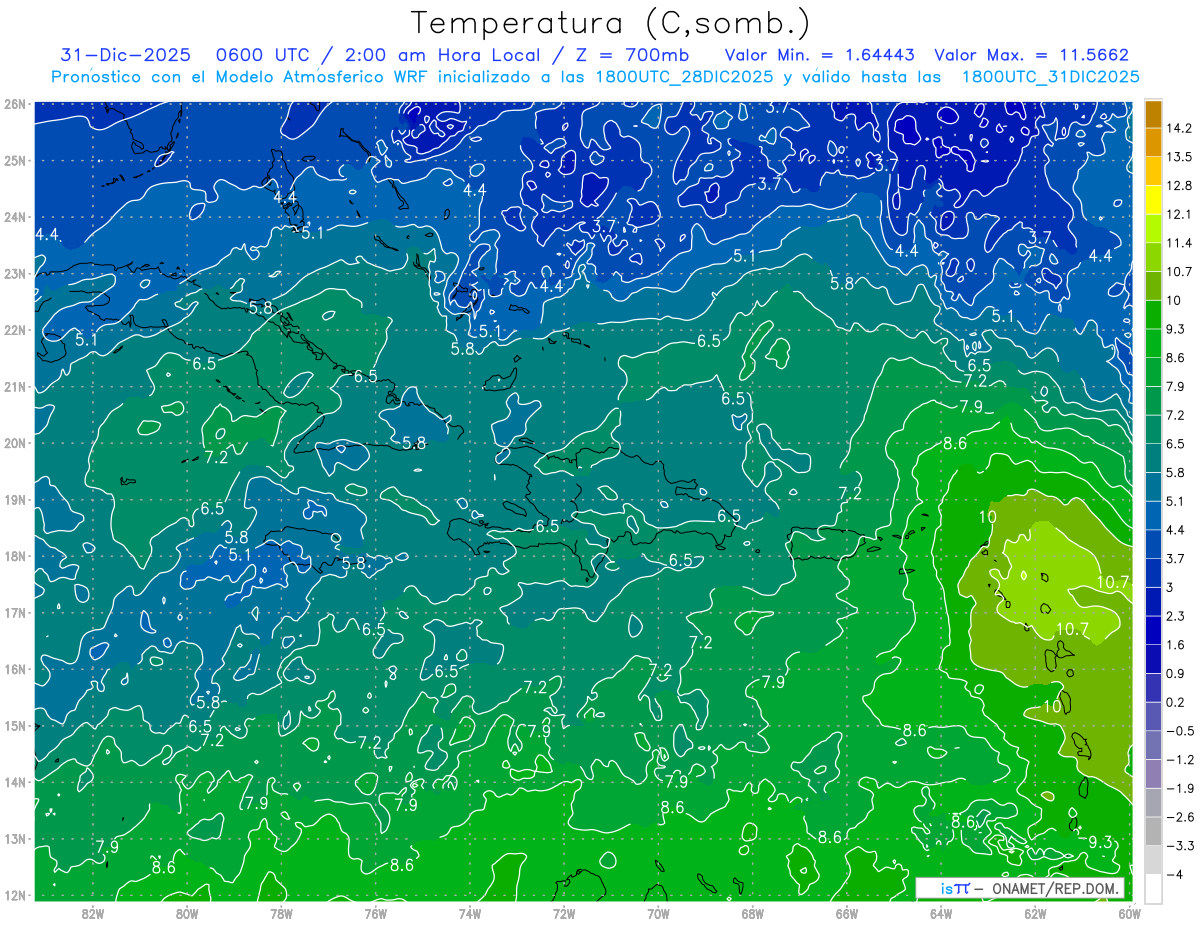
Task: Click the "26N" latitude axis label
Action: (15, 104)
